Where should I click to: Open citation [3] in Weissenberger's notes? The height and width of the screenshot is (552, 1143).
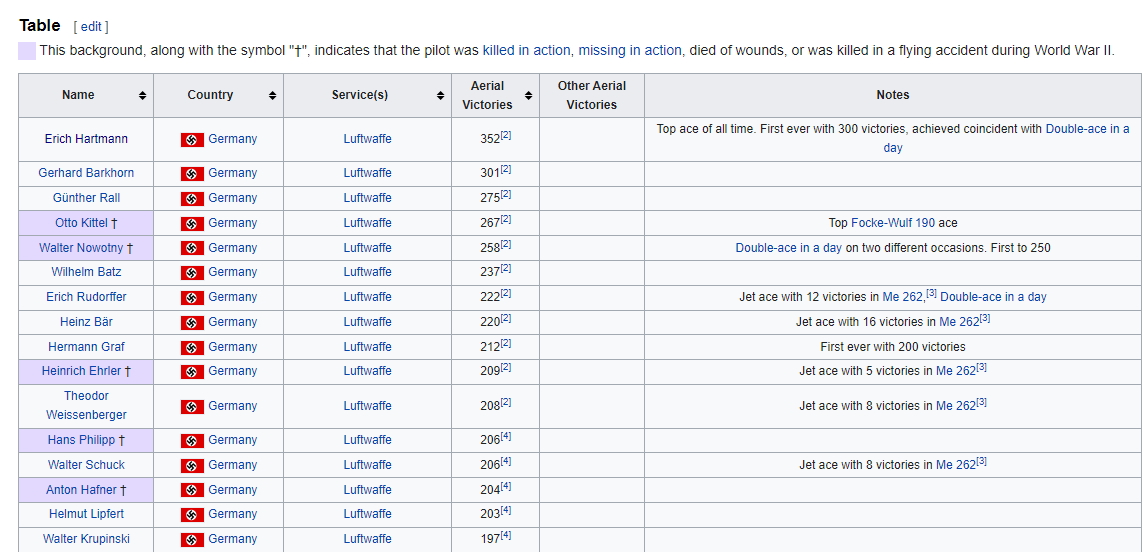pos(981,401)
